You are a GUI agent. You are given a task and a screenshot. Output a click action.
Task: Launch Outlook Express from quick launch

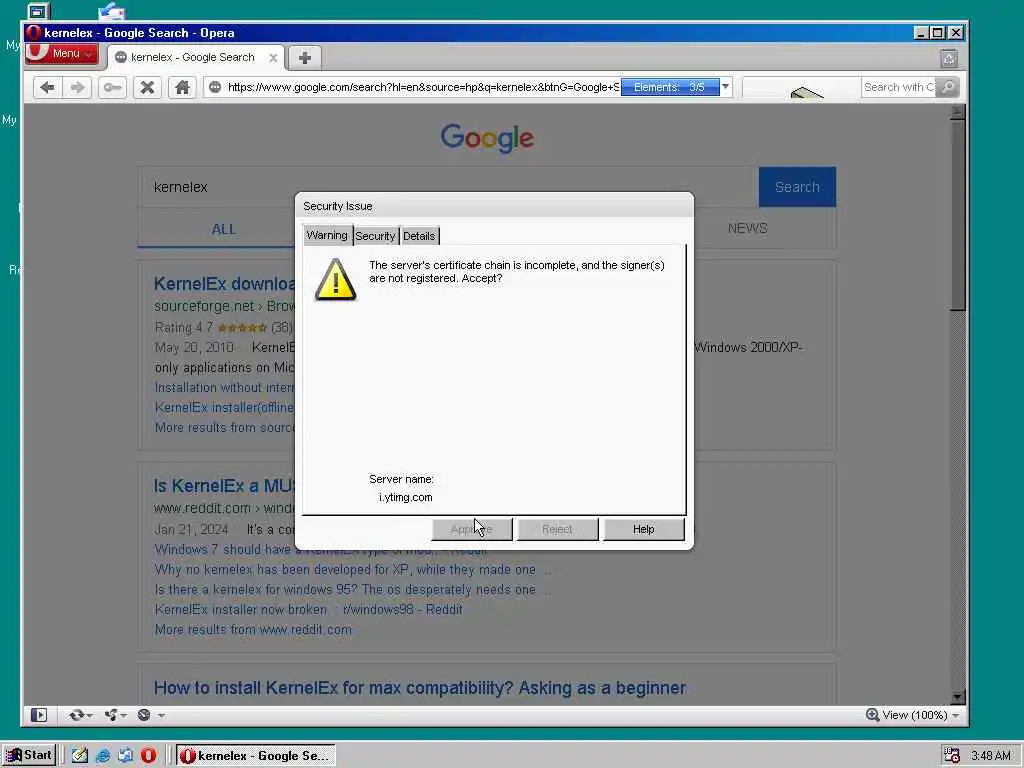tap(125, 755)
